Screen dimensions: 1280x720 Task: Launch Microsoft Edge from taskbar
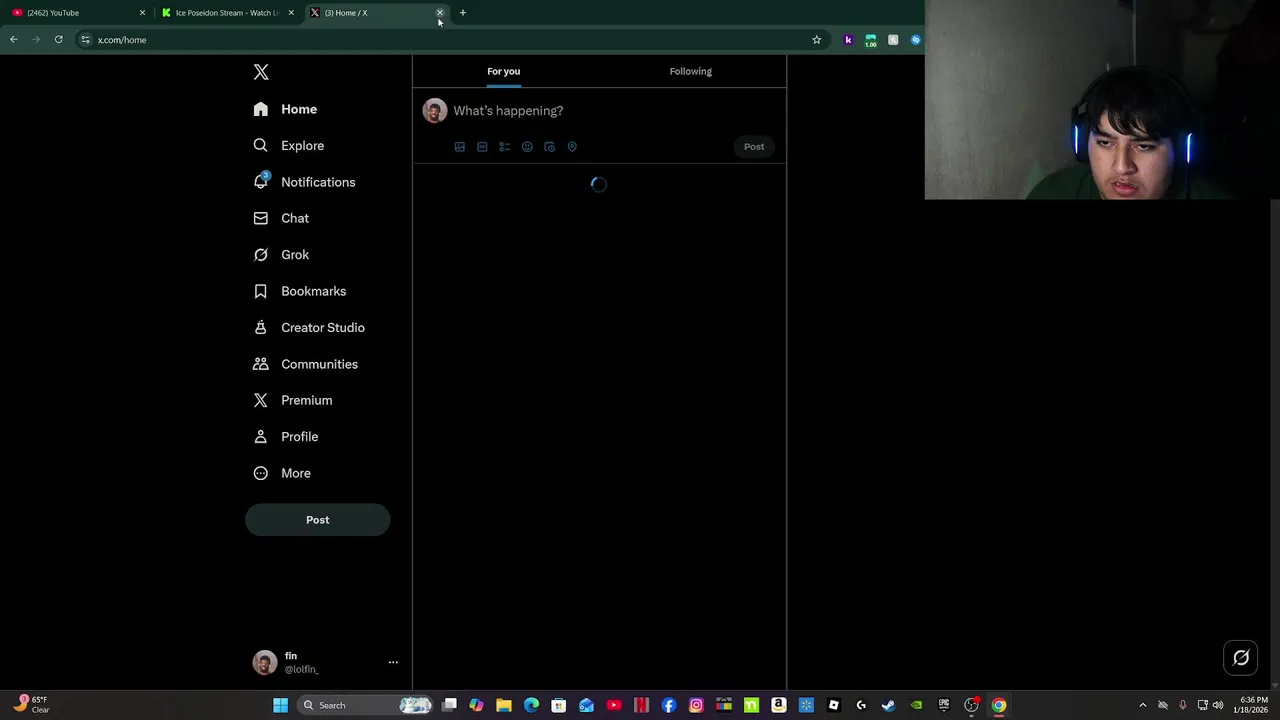[x=531, y=705]
